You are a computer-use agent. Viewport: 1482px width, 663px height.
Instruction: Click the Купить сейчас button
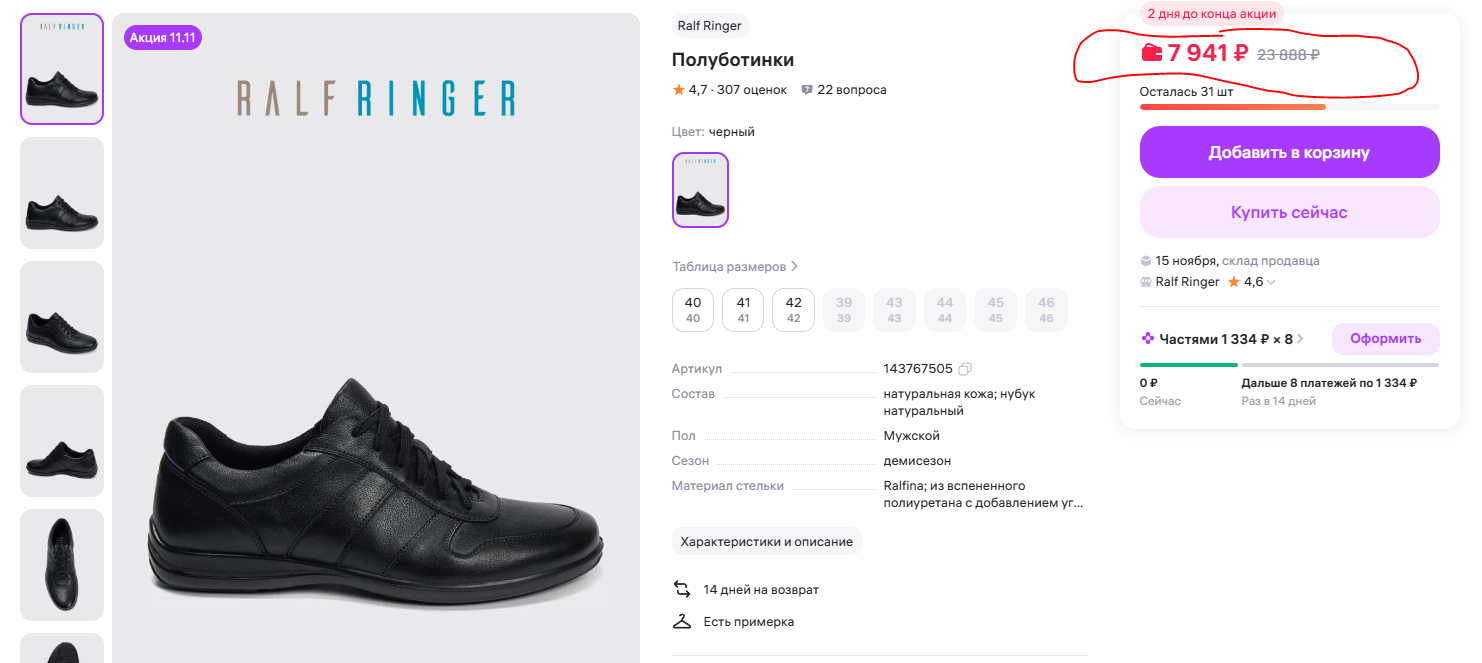click(x=1289, y=212)
